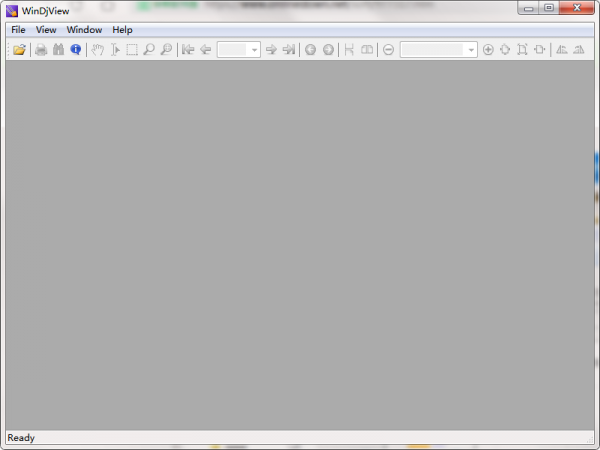Image resolution: width=600 pixels, height=450 pixels.
Task: Select the Hand drag tool
Action: point(98,49)
